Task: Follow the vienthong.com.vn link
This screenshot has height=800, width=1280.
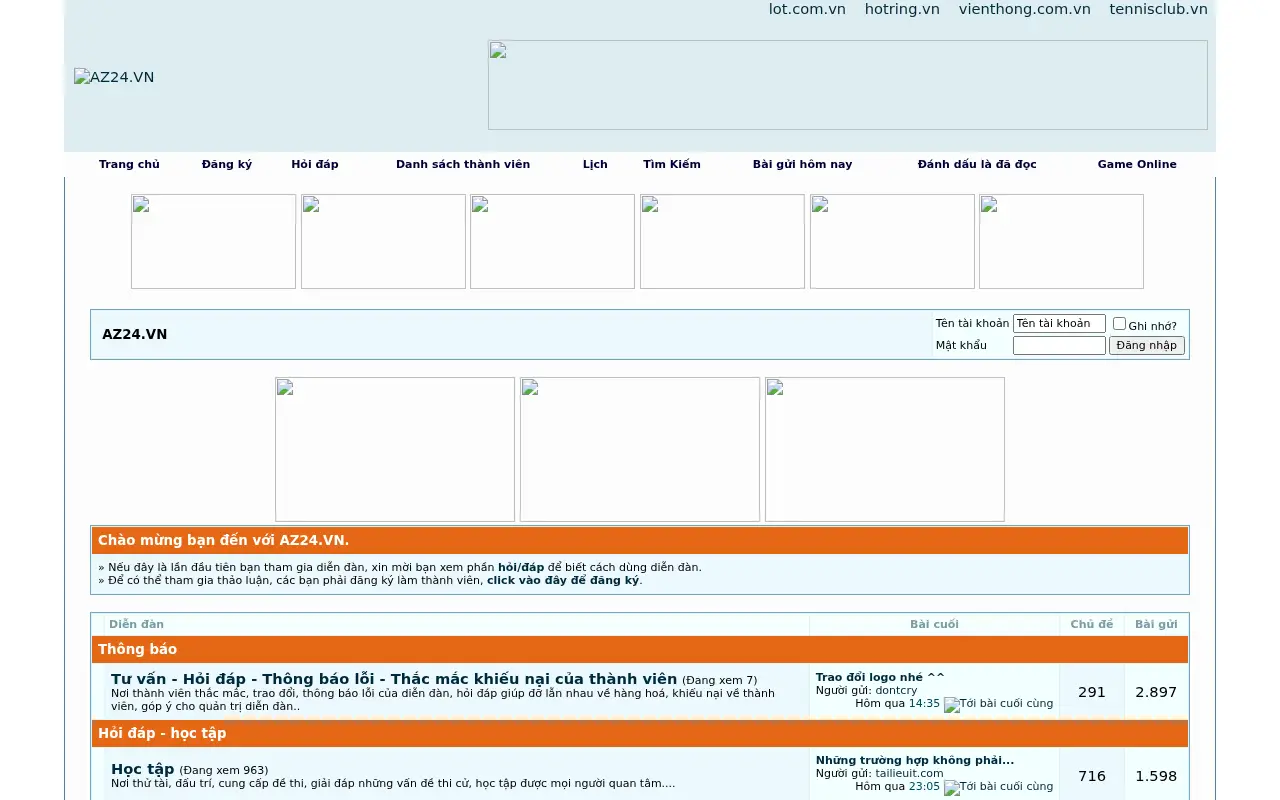Action: [1024, 9]
